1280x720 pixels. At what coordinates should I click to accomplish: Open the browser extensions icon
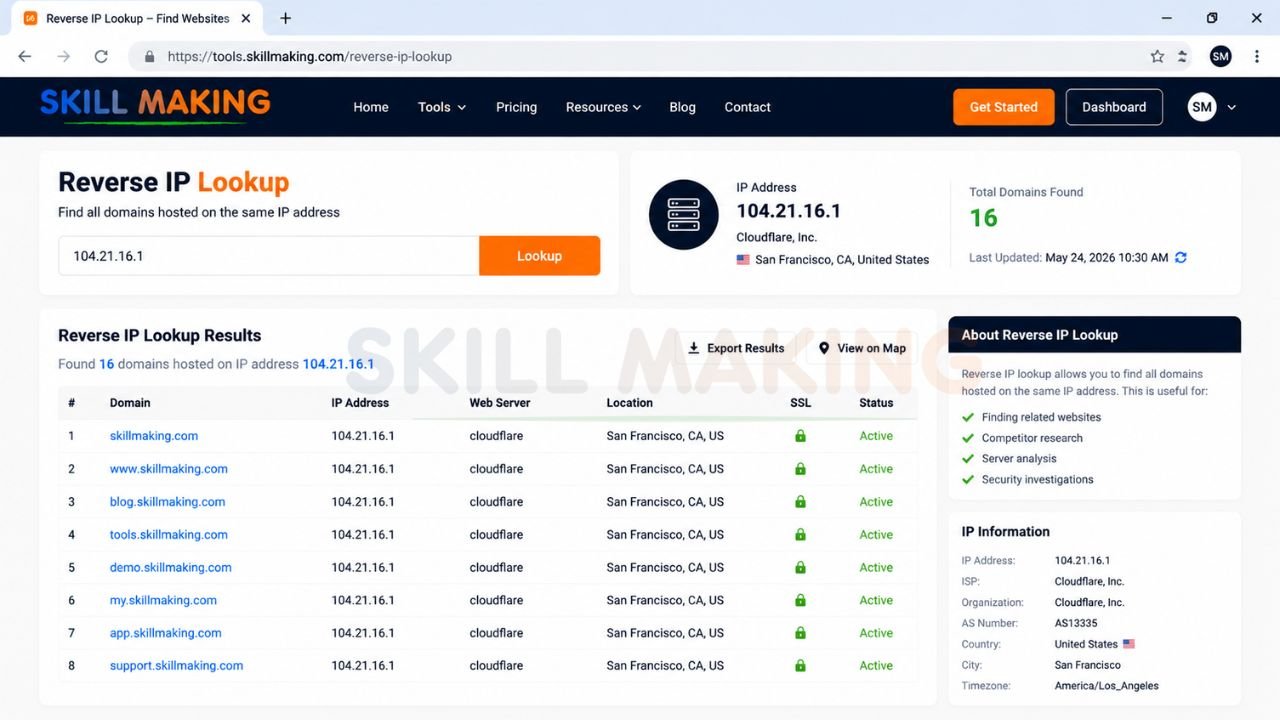click(x=1183, y=57)
